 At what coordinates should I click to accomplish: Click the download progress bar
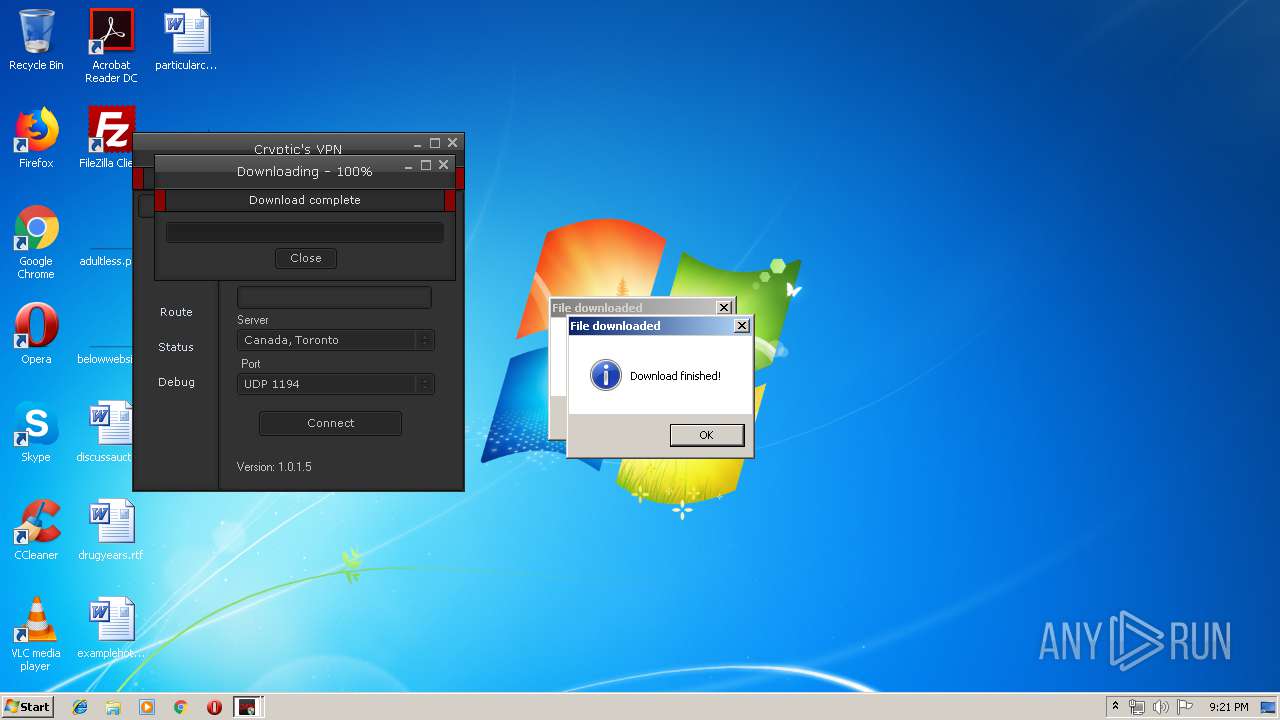[x=304, y=232]
